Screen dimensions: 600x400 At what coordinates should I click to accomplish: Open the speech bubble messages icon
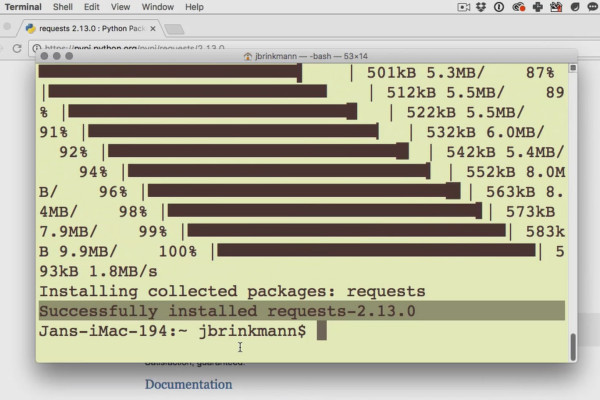point(593,7)
